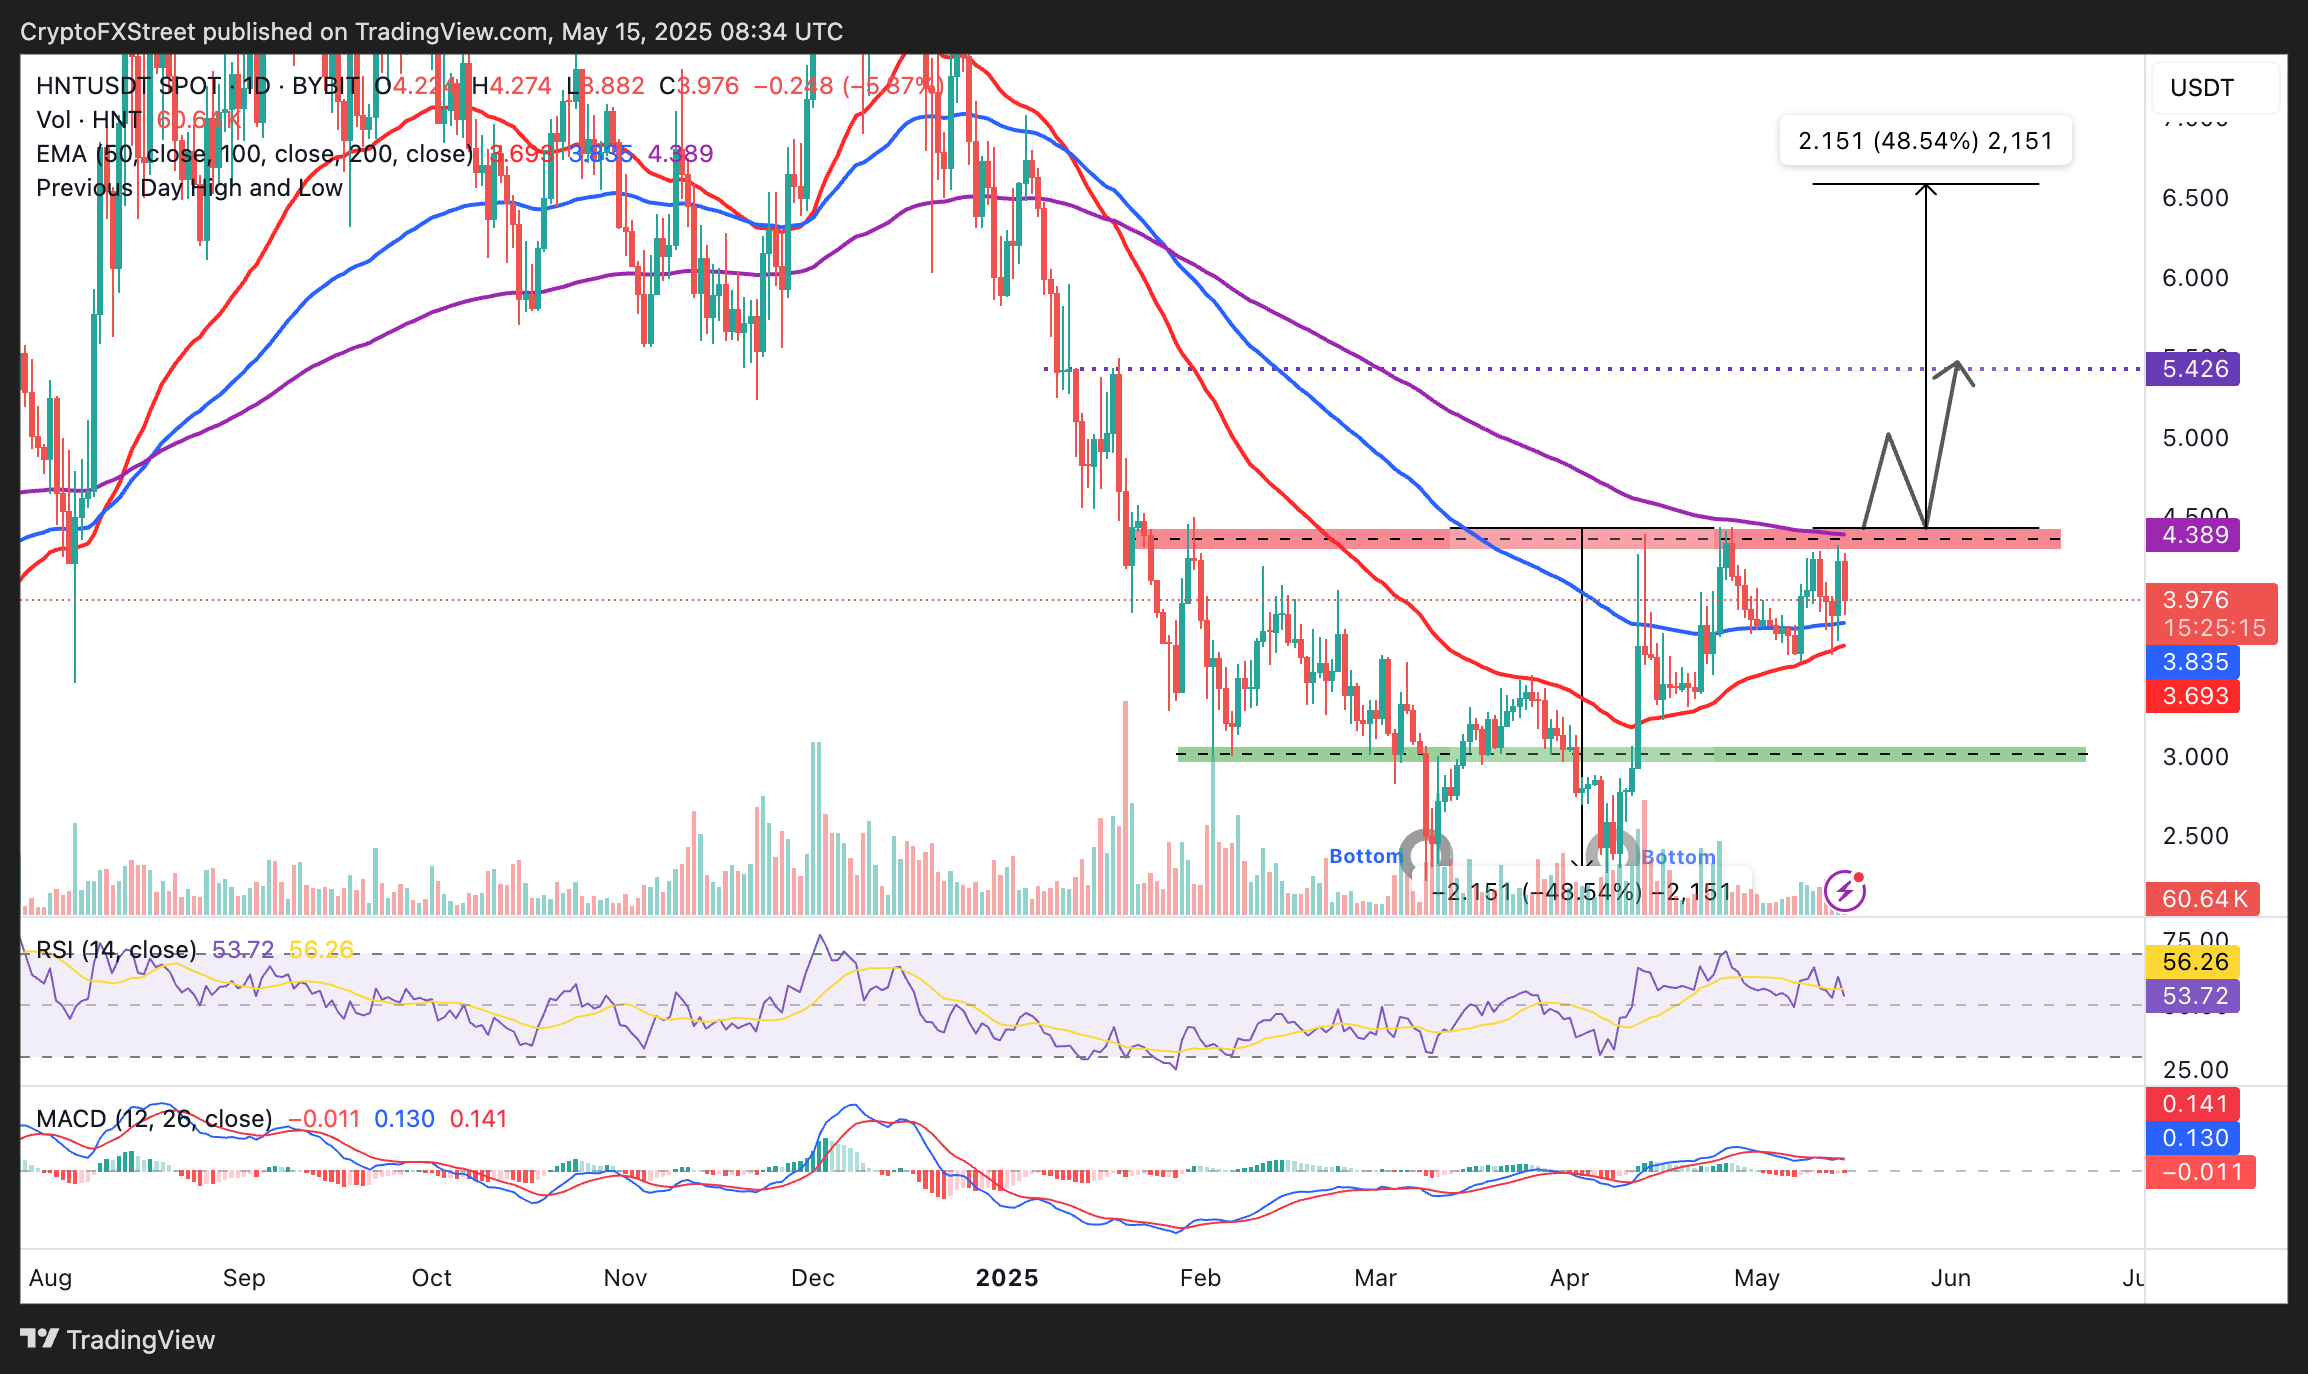This screenshot has width=2308, height=1374.
Task: Click the TradingView logo at bottom left
Action: pyautogui.click(x=118, y=1339)
